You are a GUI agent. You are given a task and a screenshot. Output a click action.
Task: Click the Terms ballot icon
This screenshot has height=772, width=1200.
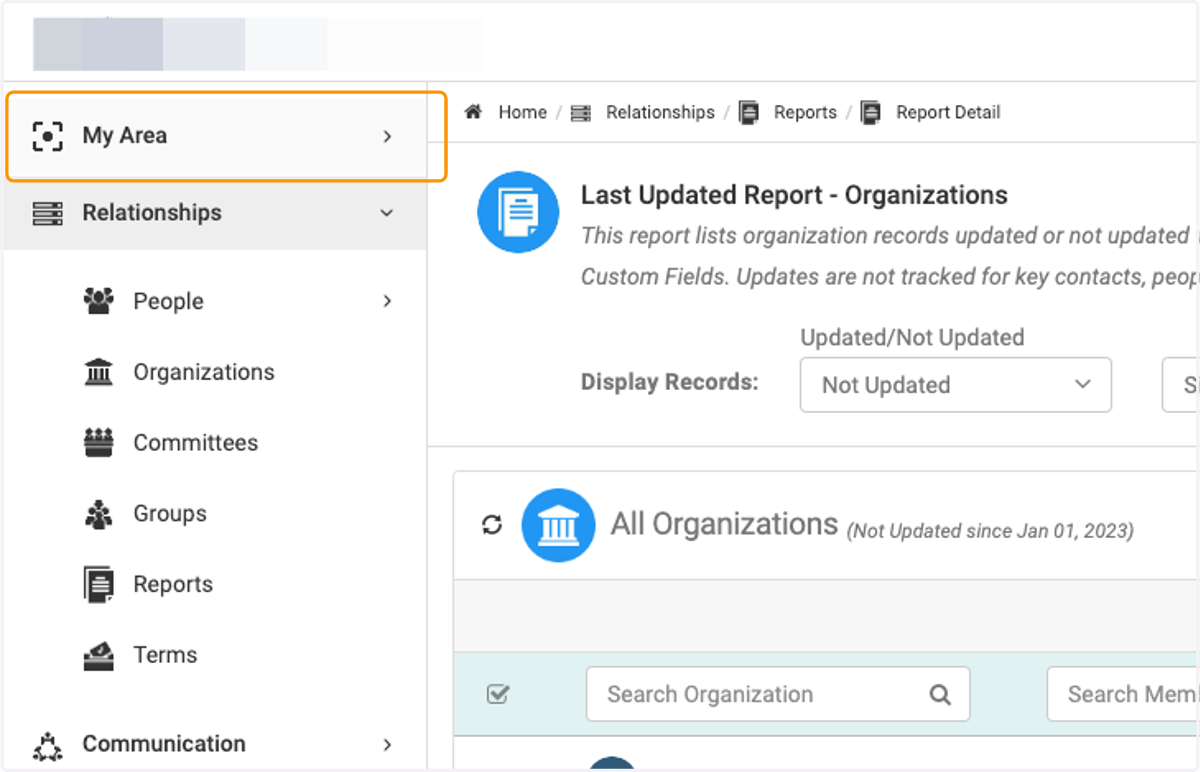99,655
